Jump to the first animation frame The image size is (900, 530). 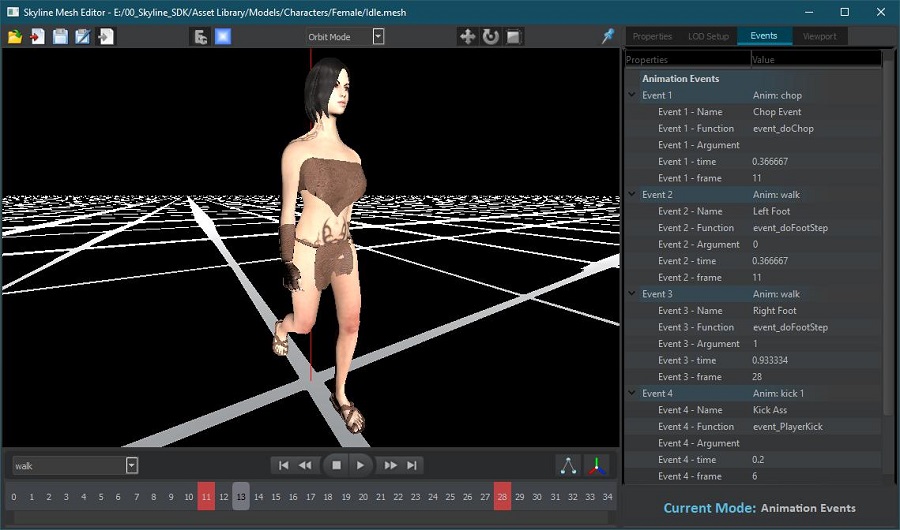pyautogui.click(x=284, y=465)
